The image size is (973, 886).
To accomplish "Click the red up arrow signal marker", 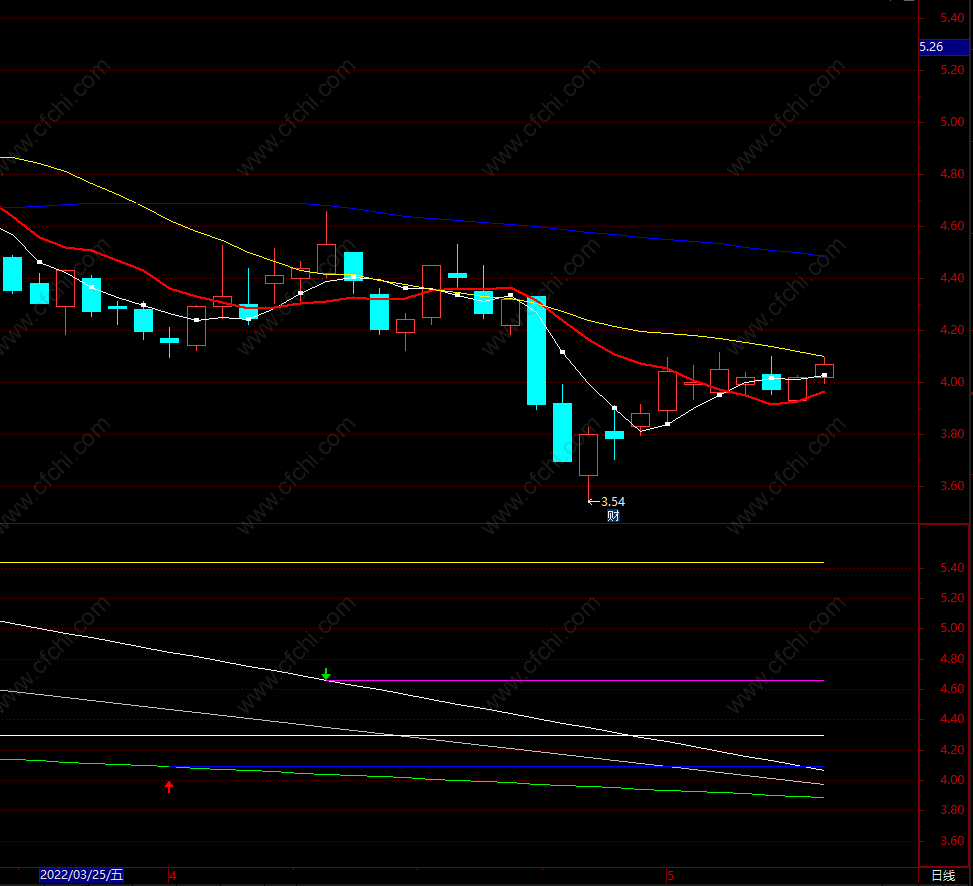I will click(169, 787).
